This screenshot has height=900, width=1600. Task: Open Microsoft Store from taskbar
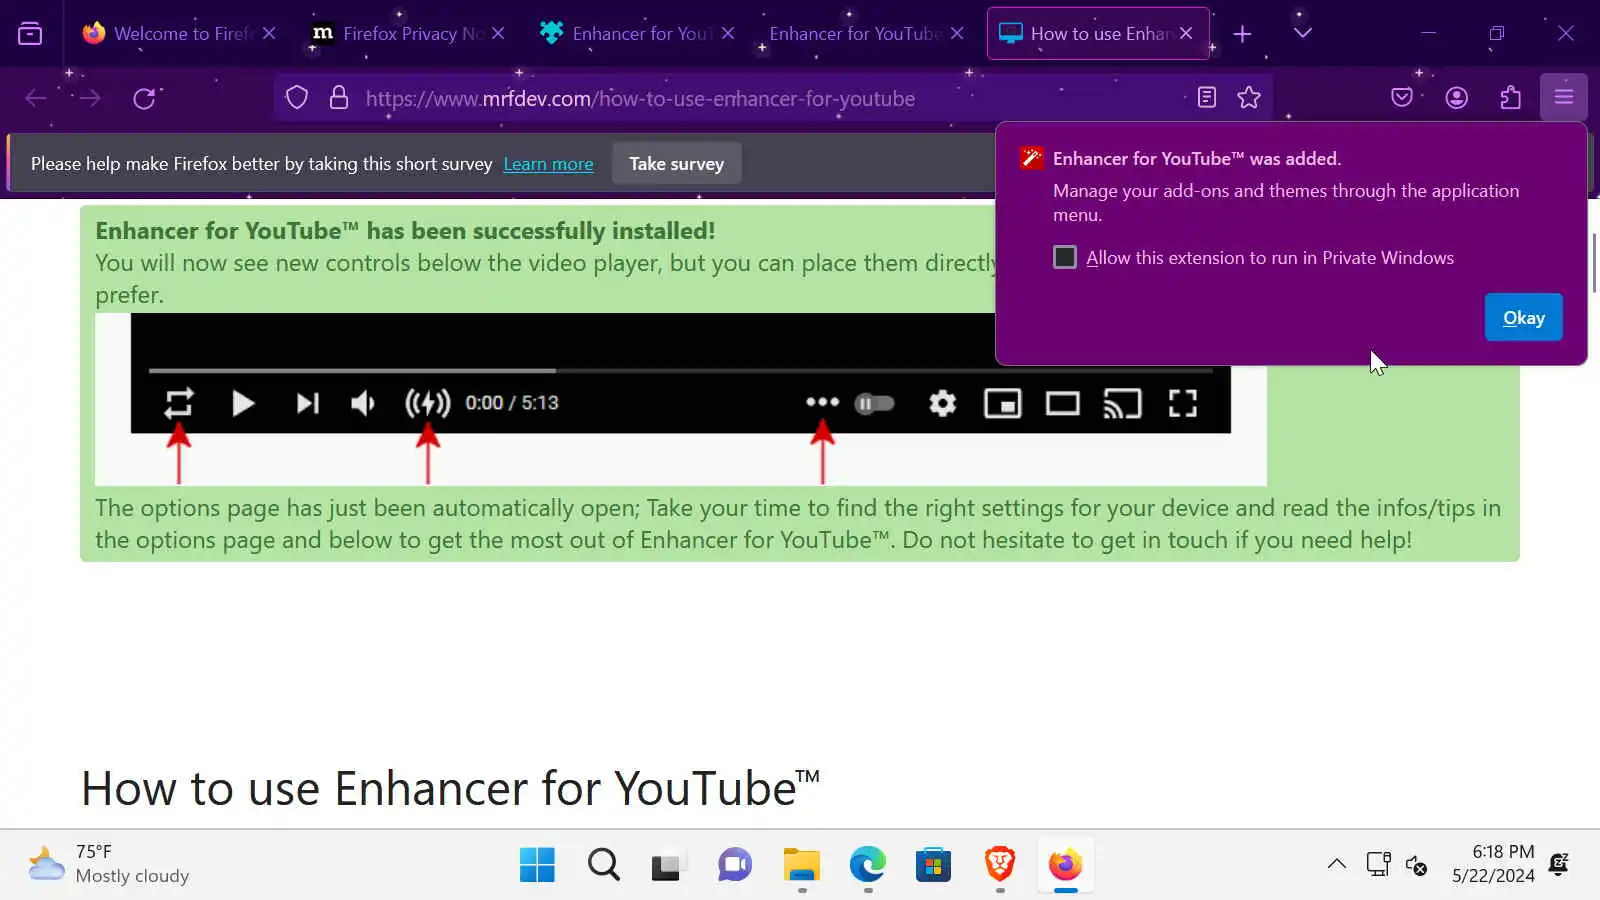click(933, 865)
